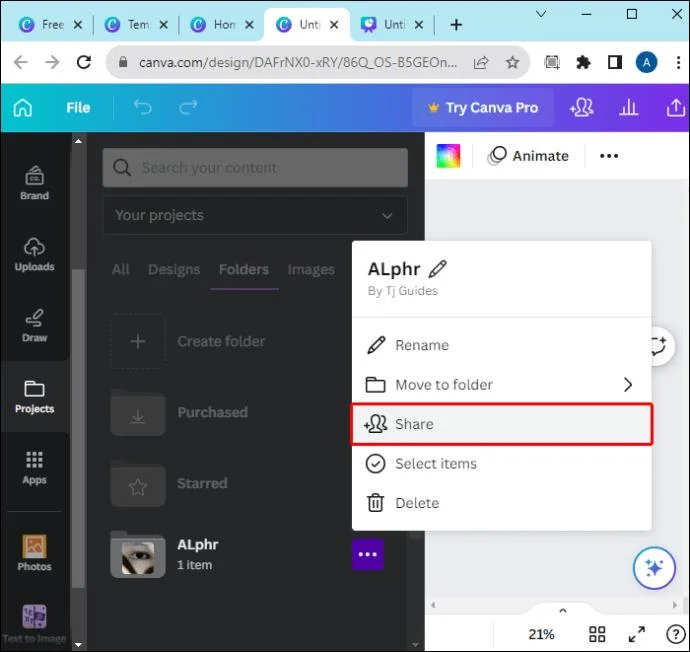The image size is (690, 652).
Task: Click sidebar scroll up arrow
Action: [x=78, y=141]
